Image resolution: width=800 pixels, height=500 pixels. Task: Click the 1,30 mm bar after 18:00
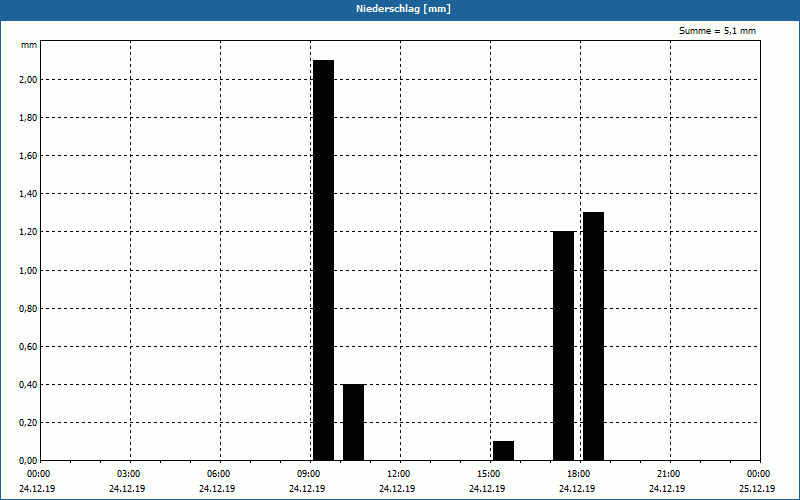coord(593,336)
